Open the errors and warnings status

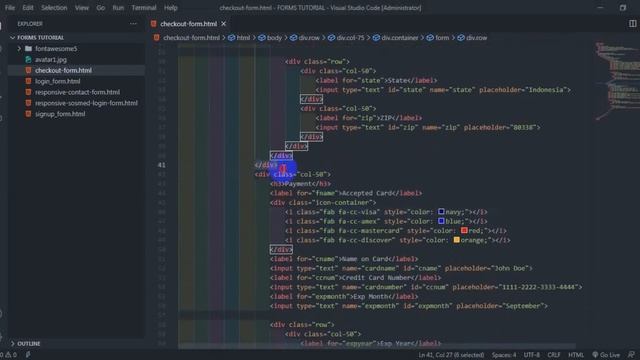click(x=9, y=355)
